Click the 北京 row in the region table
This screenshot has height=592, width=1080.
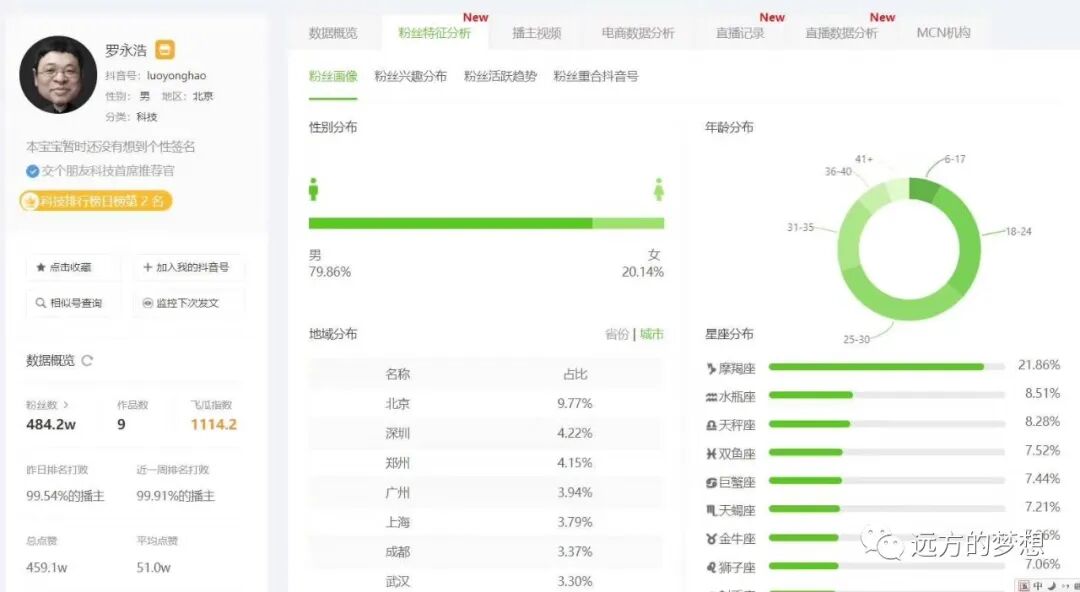point(486,404)
